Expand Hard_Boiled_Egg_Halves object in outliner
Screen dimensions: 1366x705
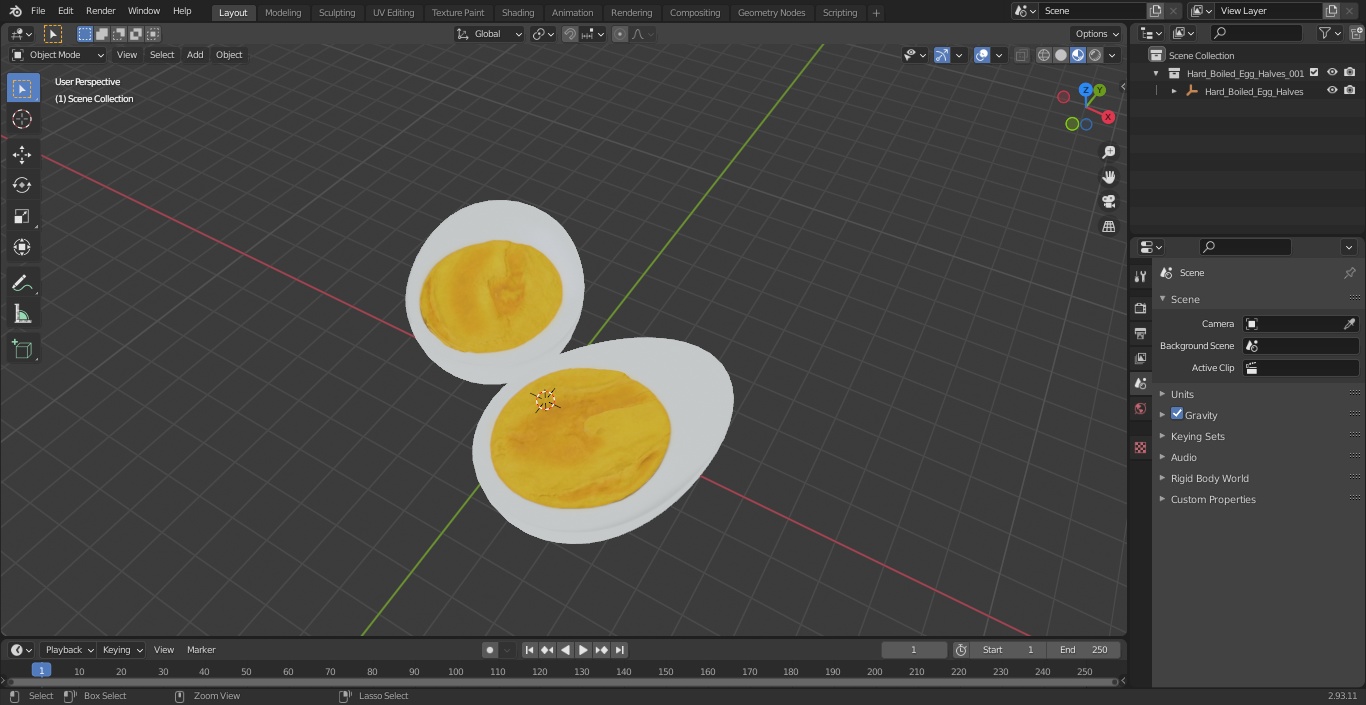coord(1174,91)
